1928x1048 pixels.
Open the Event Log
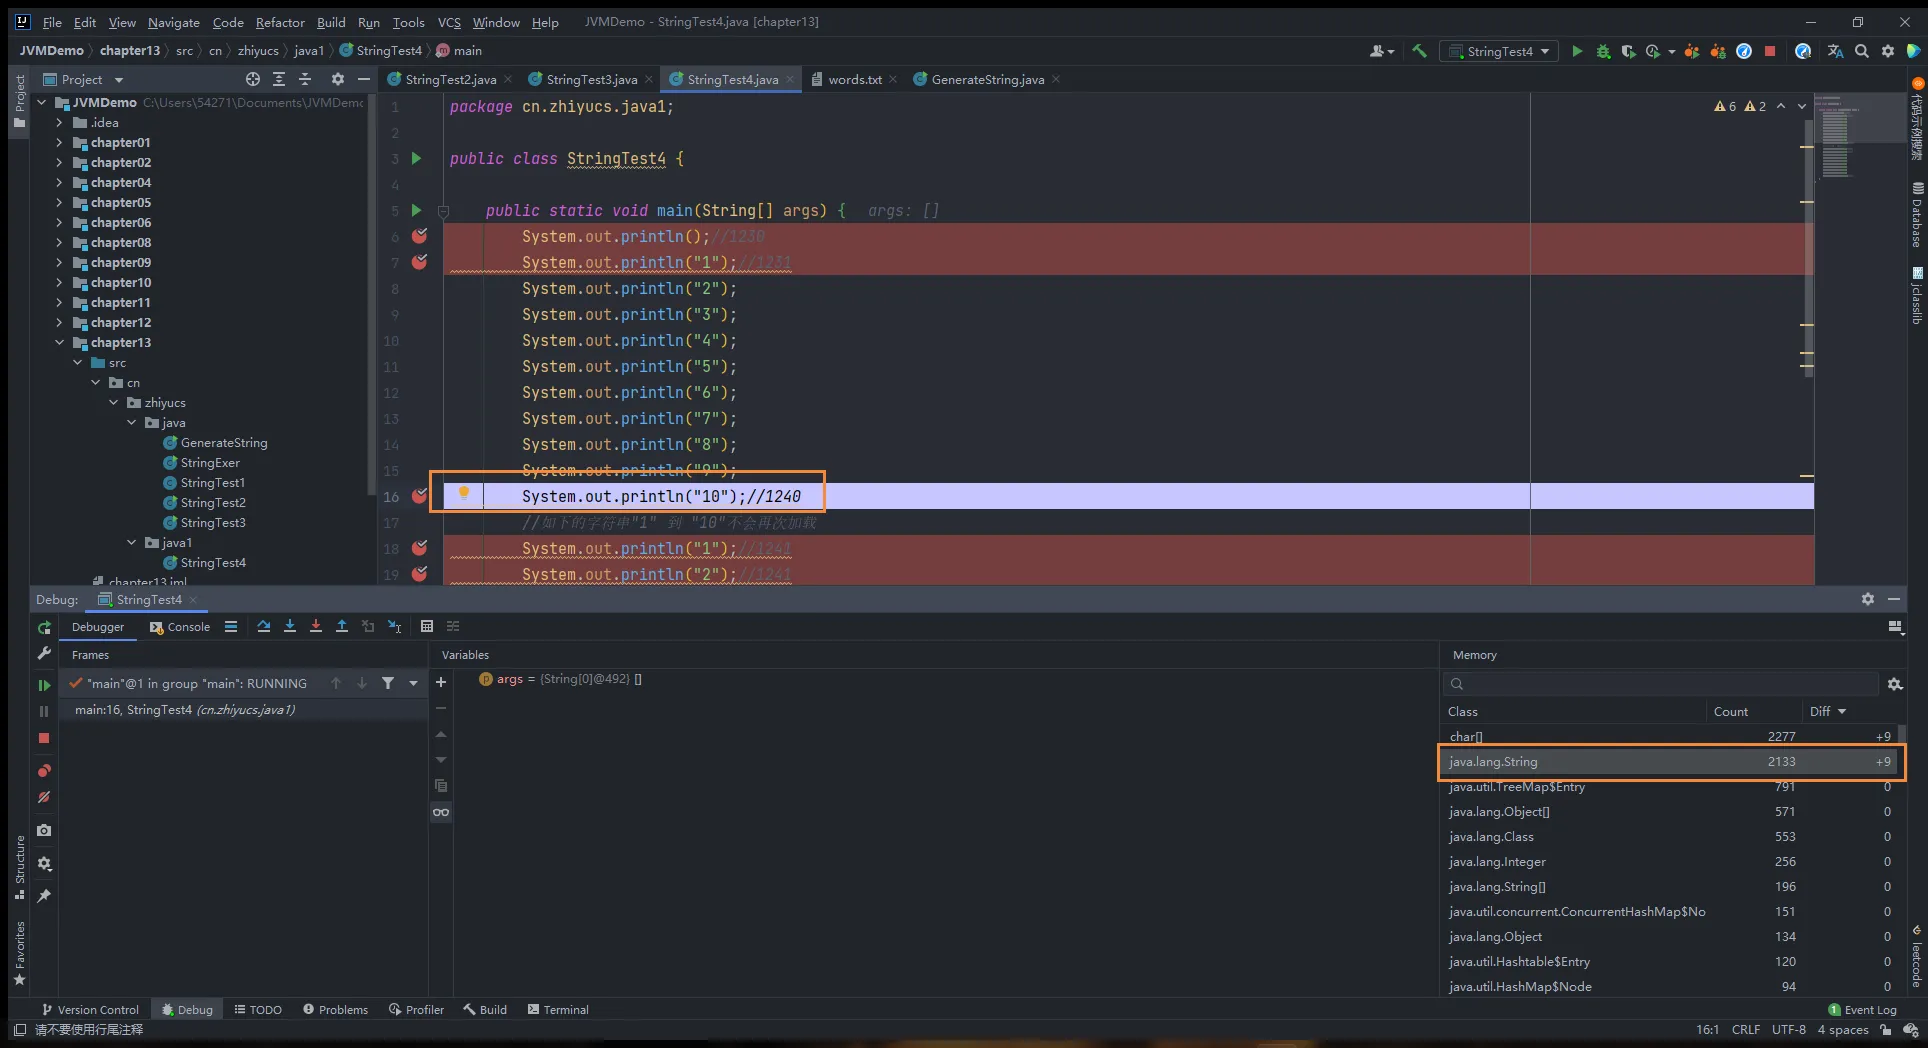pyautogui.click(x=1862, y=1010)
